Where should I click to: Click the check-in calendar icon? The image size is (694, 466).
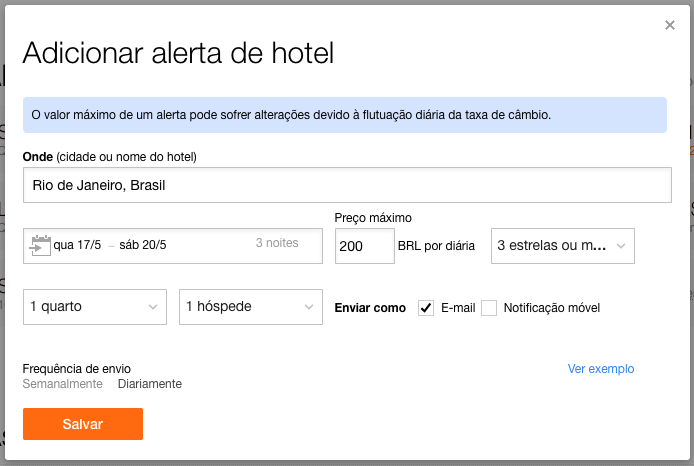[x=40, y=245]
